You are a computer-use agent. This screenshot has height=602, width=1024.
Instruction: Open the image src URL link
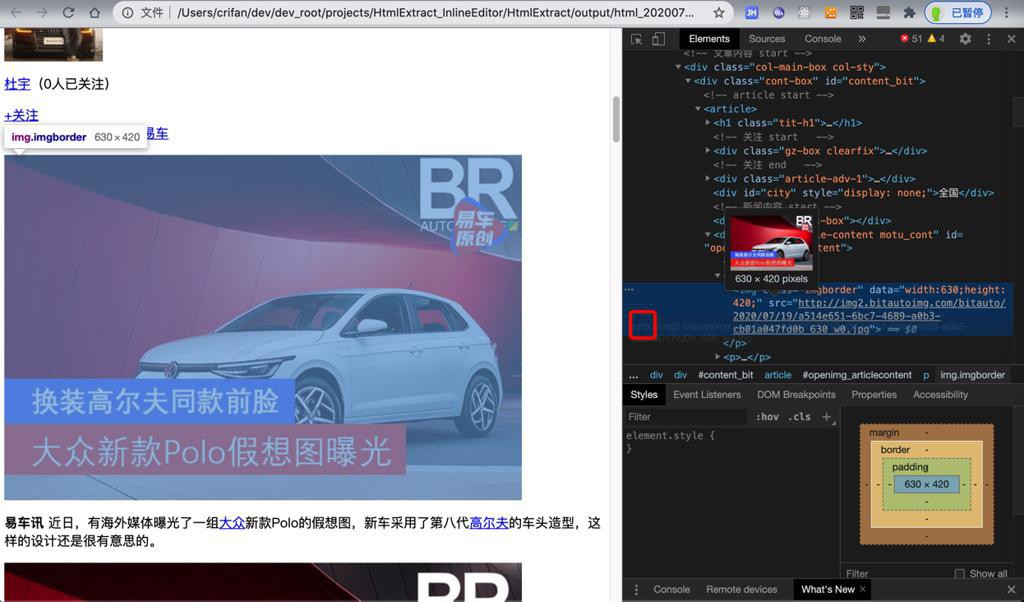[x=869, y=316]
